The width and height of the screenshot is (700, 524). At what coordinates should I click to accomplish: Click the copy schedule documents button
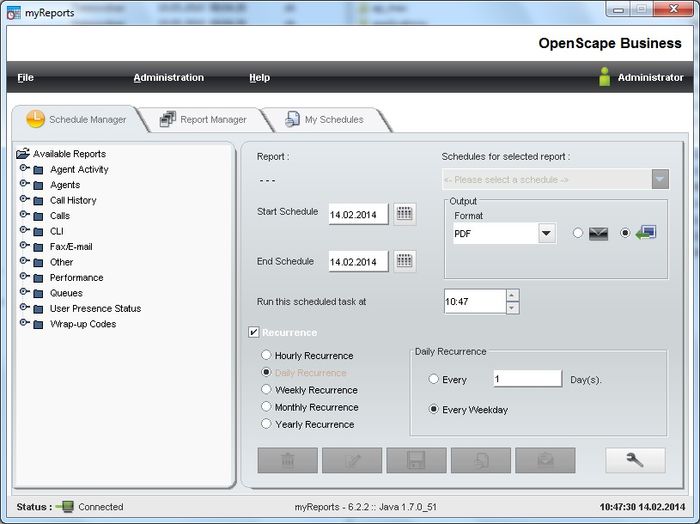481,460
